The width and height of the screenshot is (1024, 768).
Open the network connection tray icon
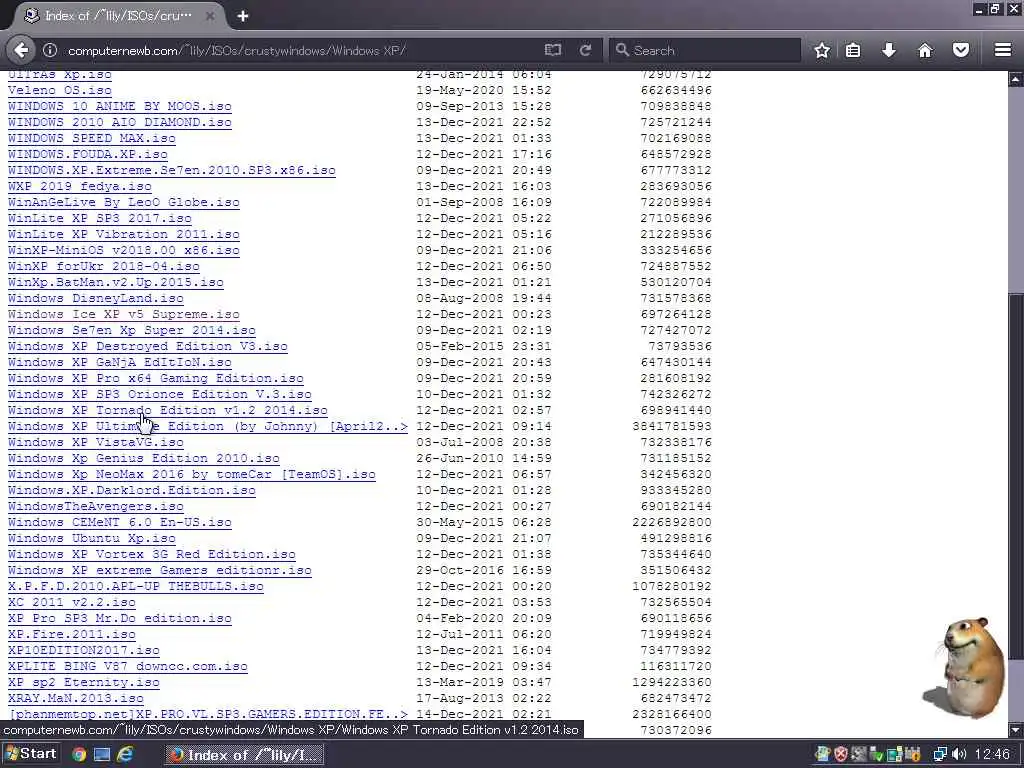coord(940,755)
